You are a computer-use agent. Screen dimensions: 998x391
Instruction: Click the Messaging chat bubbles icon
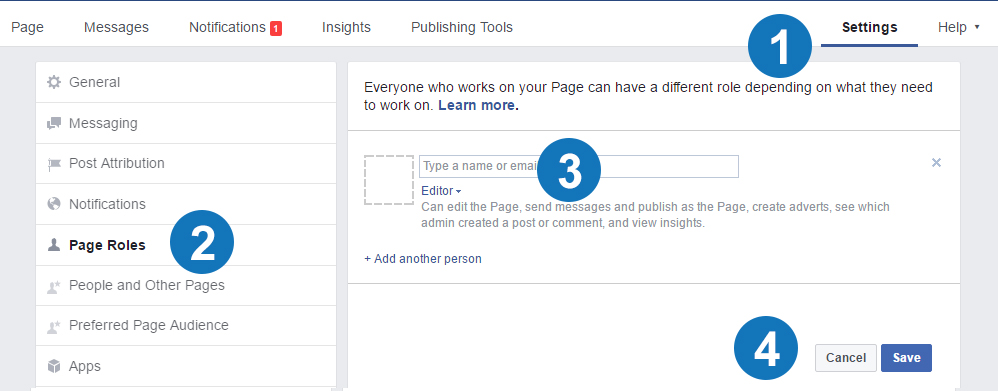[54, 123]
